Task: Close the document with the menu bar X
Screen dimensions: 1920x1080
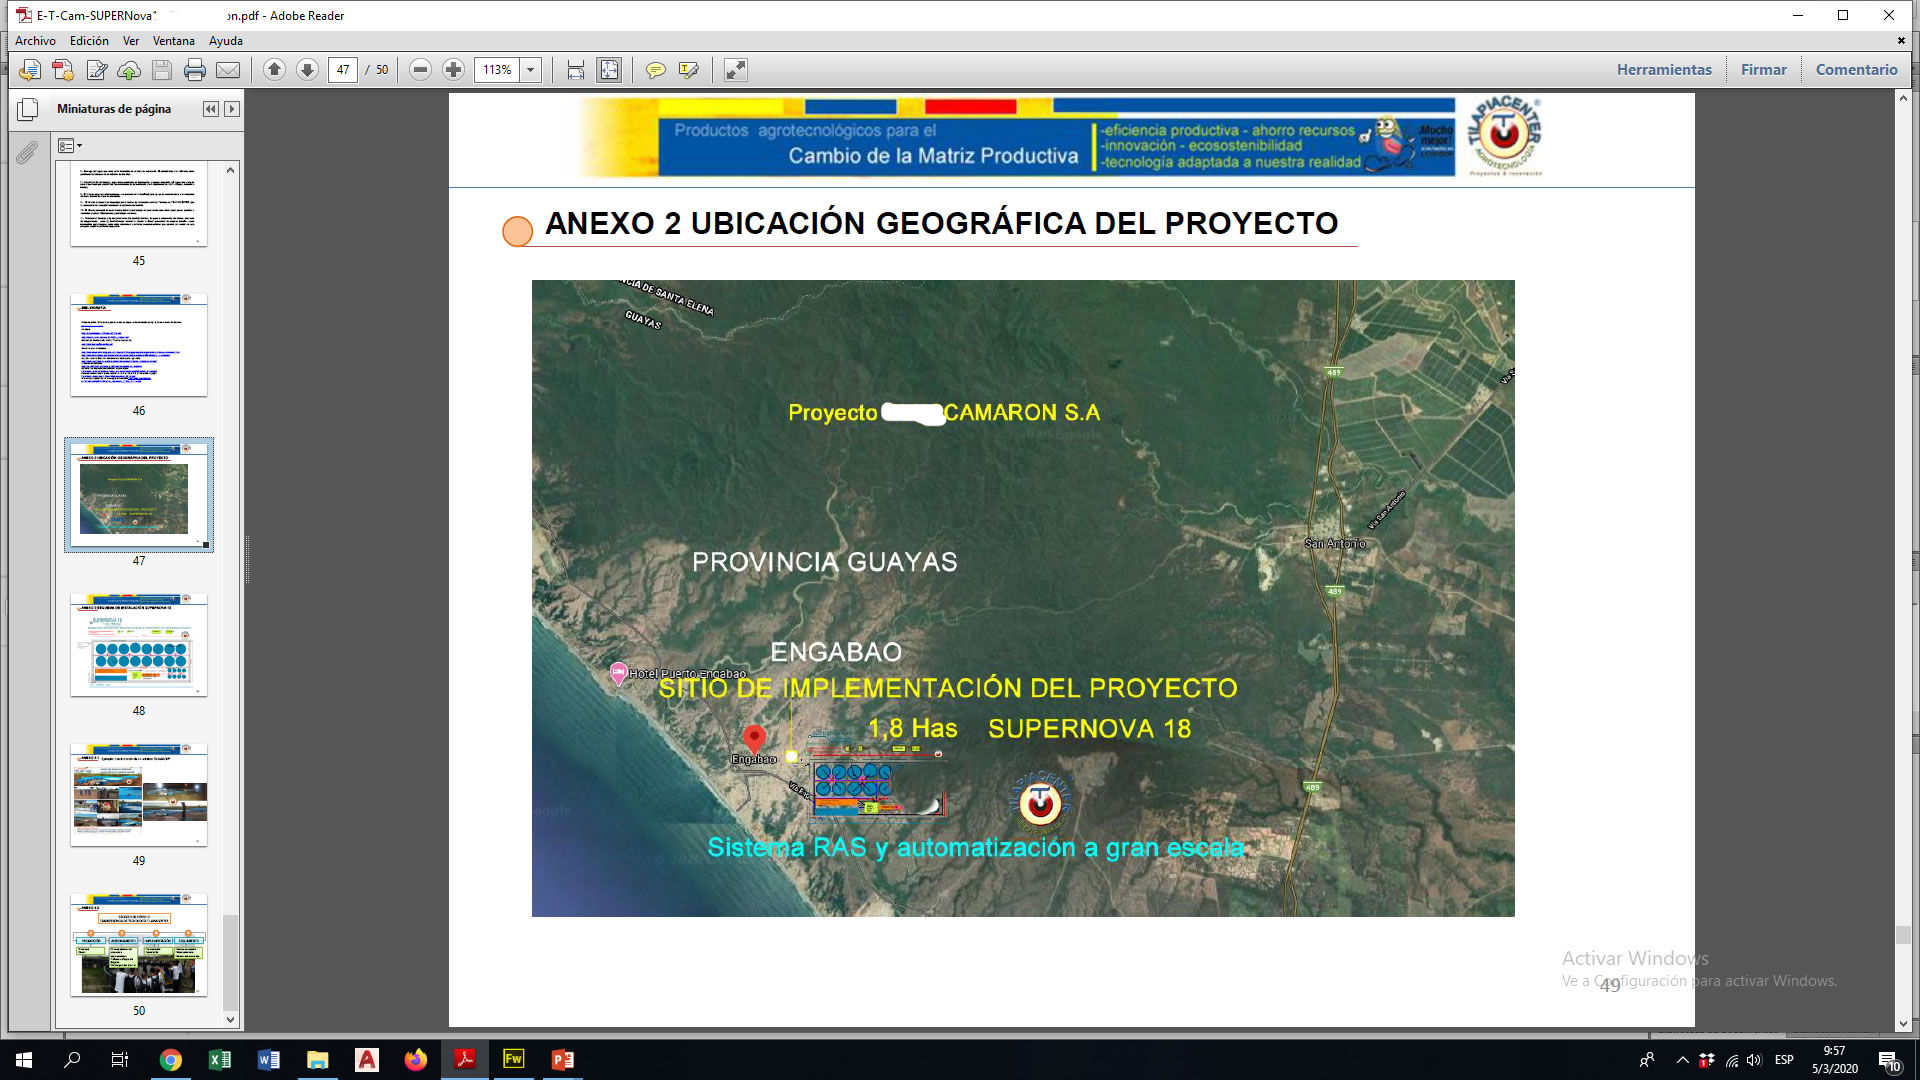Action: click(1901, 41)
